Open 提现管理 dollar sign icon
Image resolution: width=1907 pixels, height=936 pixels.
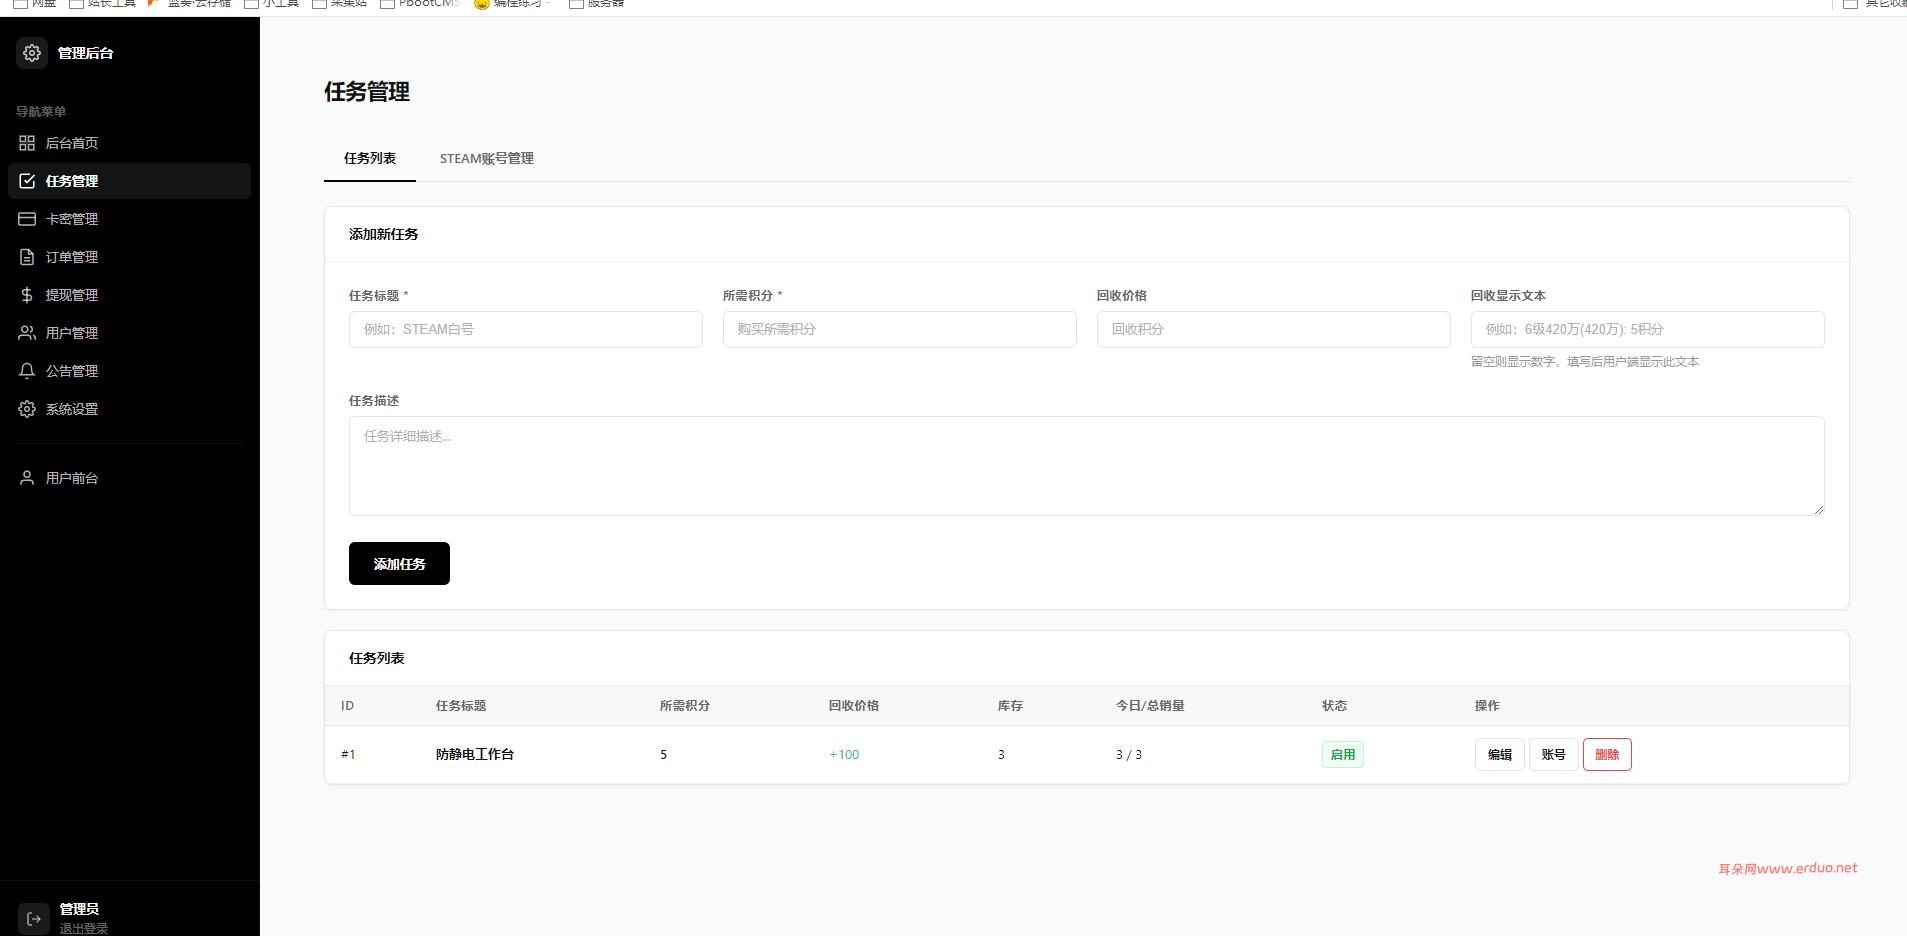pyautogui.click(x=27, y=295)
